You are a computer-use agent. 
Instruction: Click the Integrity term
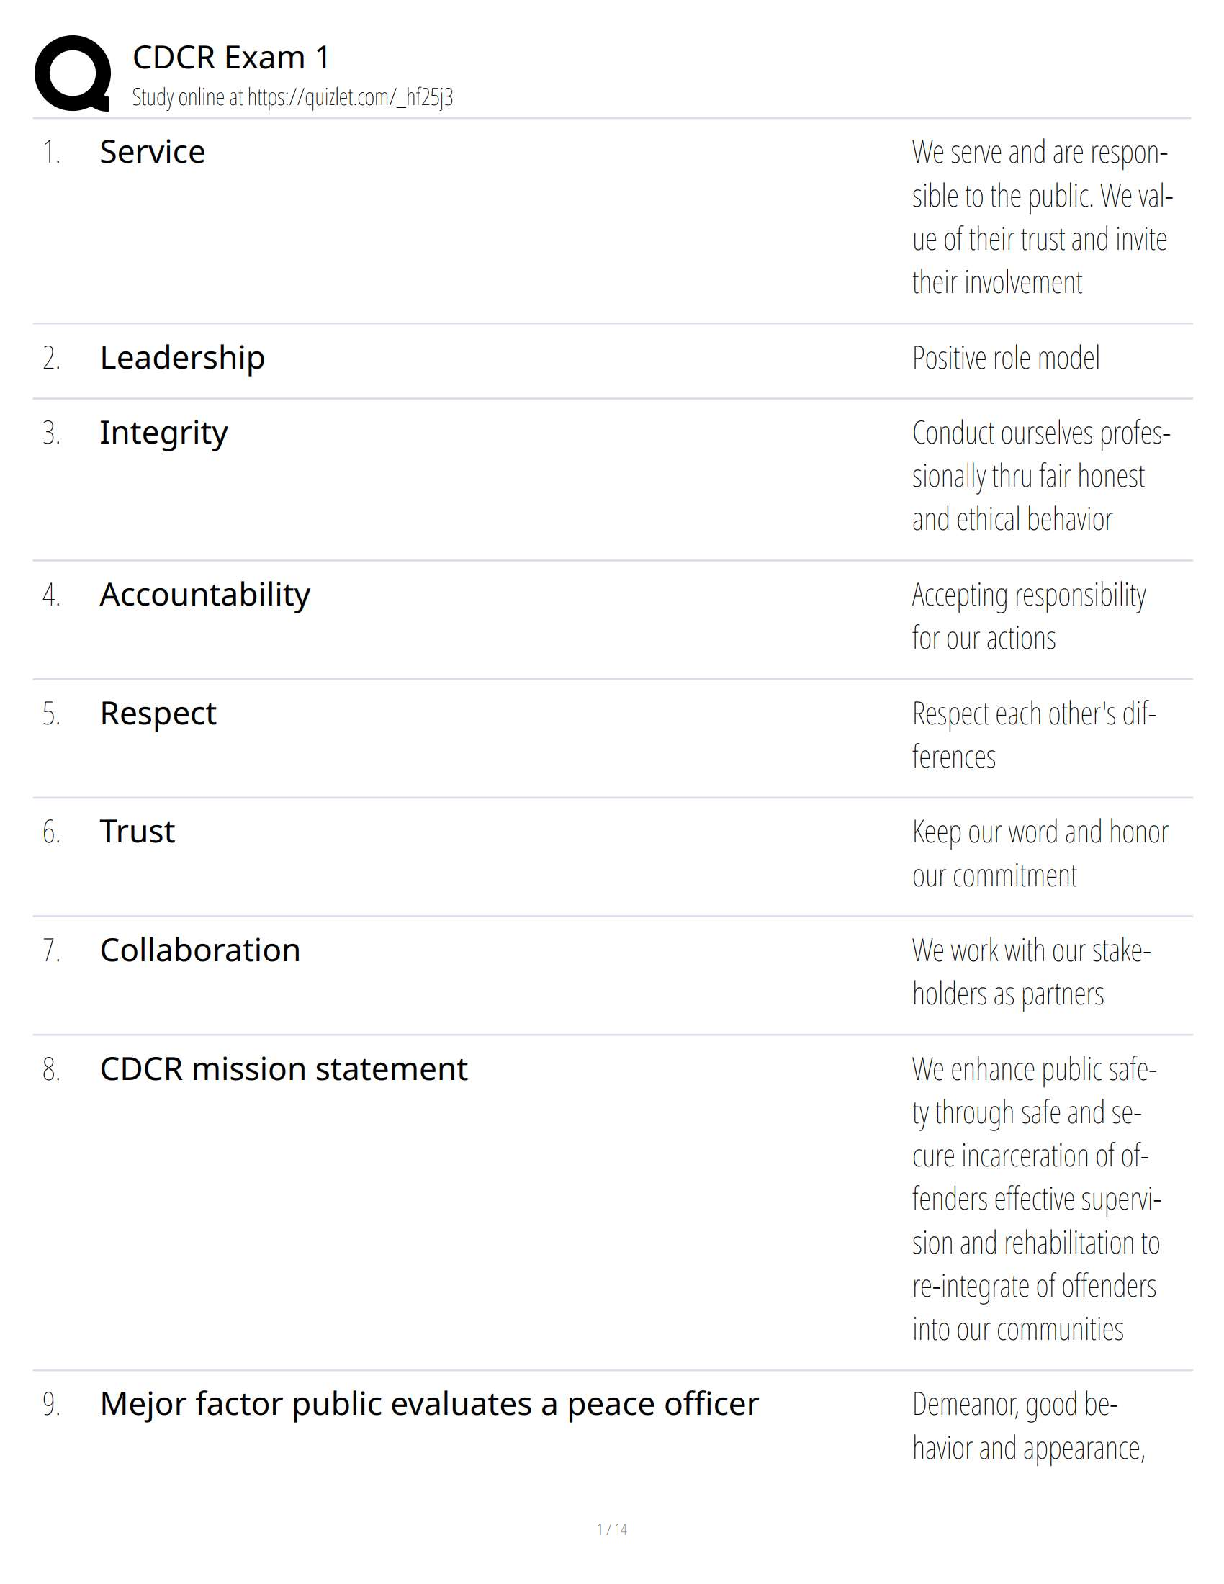tap(164, 433)
